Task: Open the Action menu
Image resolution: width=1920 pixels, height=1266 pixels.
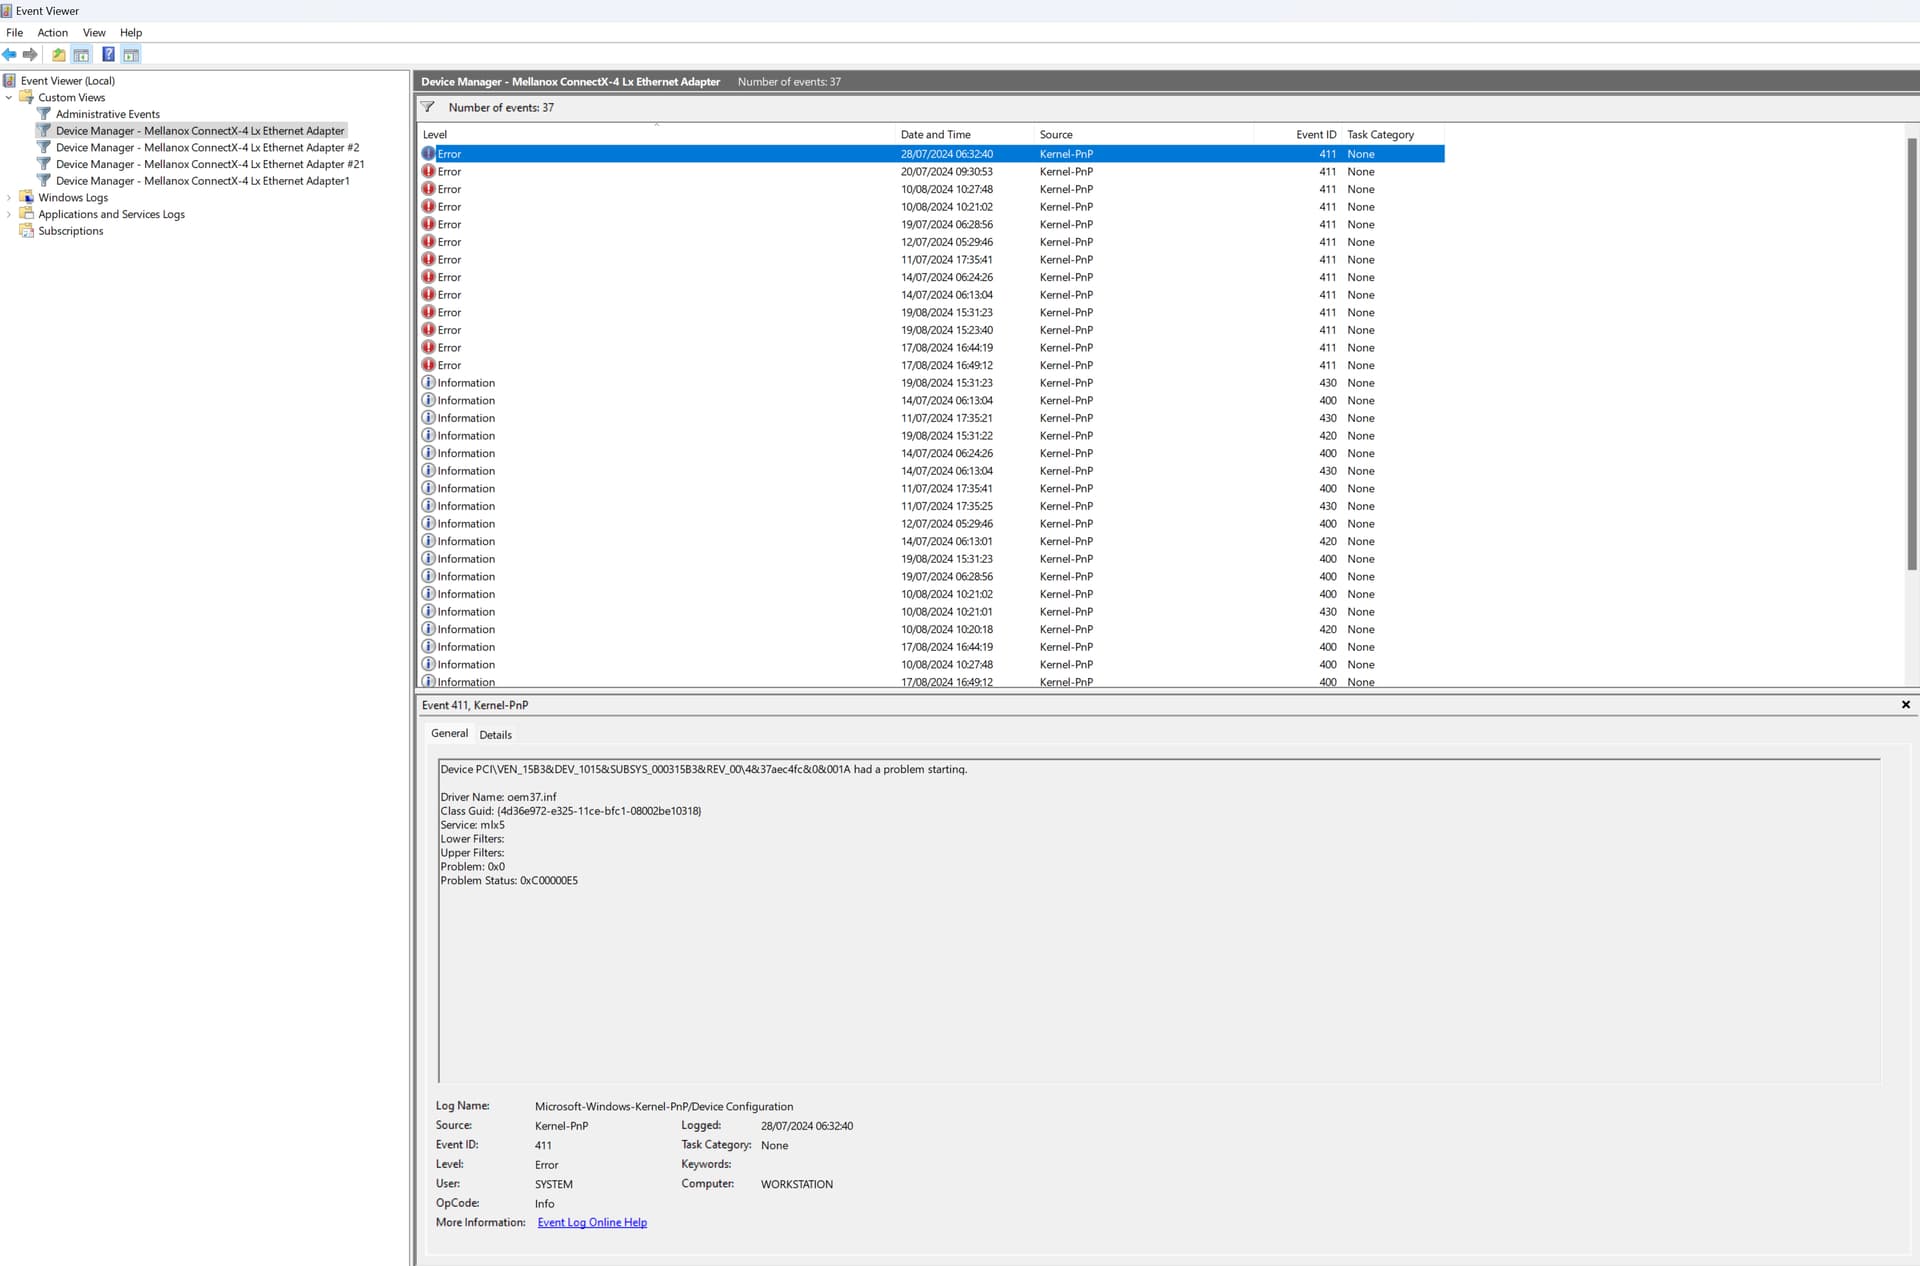Action: 52,33
